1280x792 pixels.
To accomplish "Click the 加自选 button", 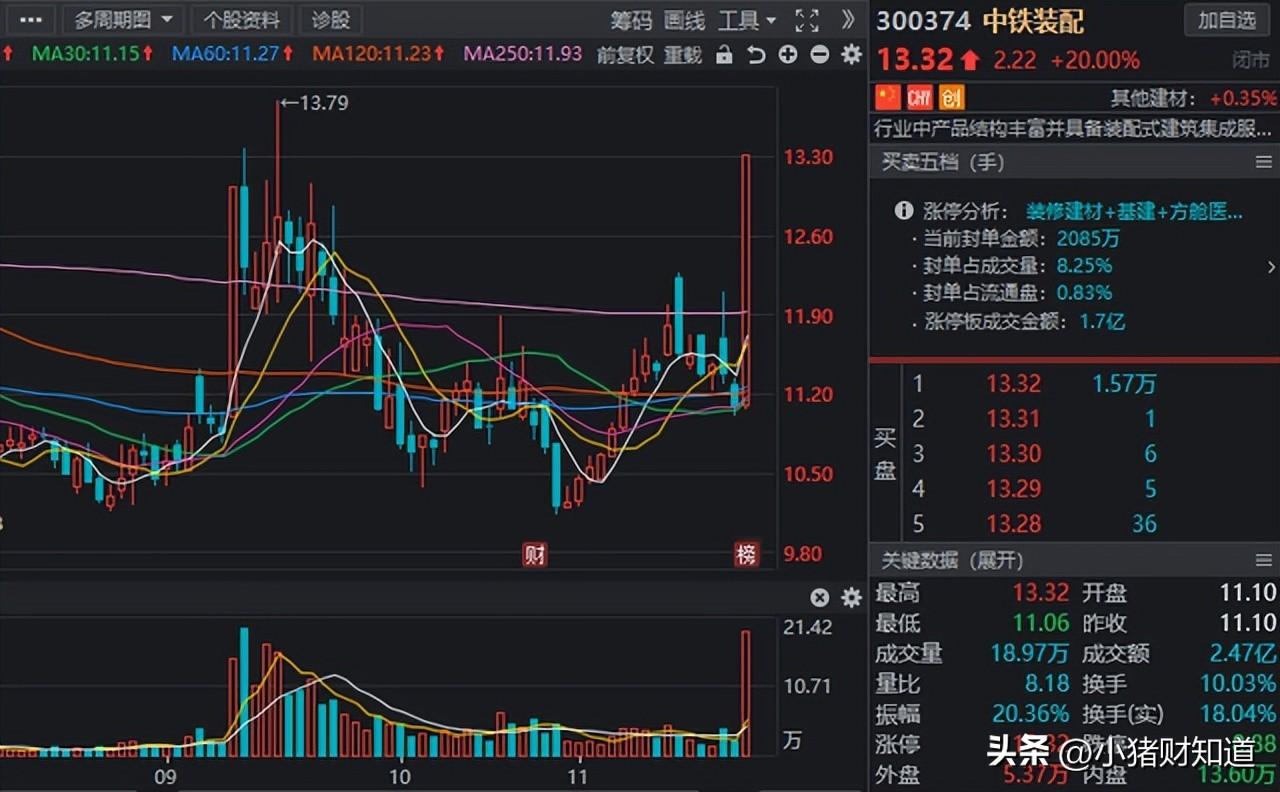I will click(1227, 20).
